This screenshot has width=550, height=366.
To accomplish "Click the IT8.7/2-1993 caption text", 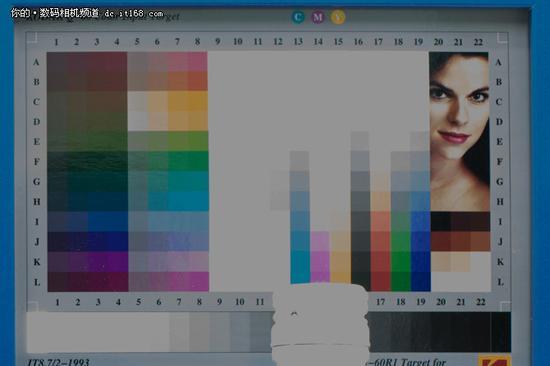I will (x=58, y=362).
